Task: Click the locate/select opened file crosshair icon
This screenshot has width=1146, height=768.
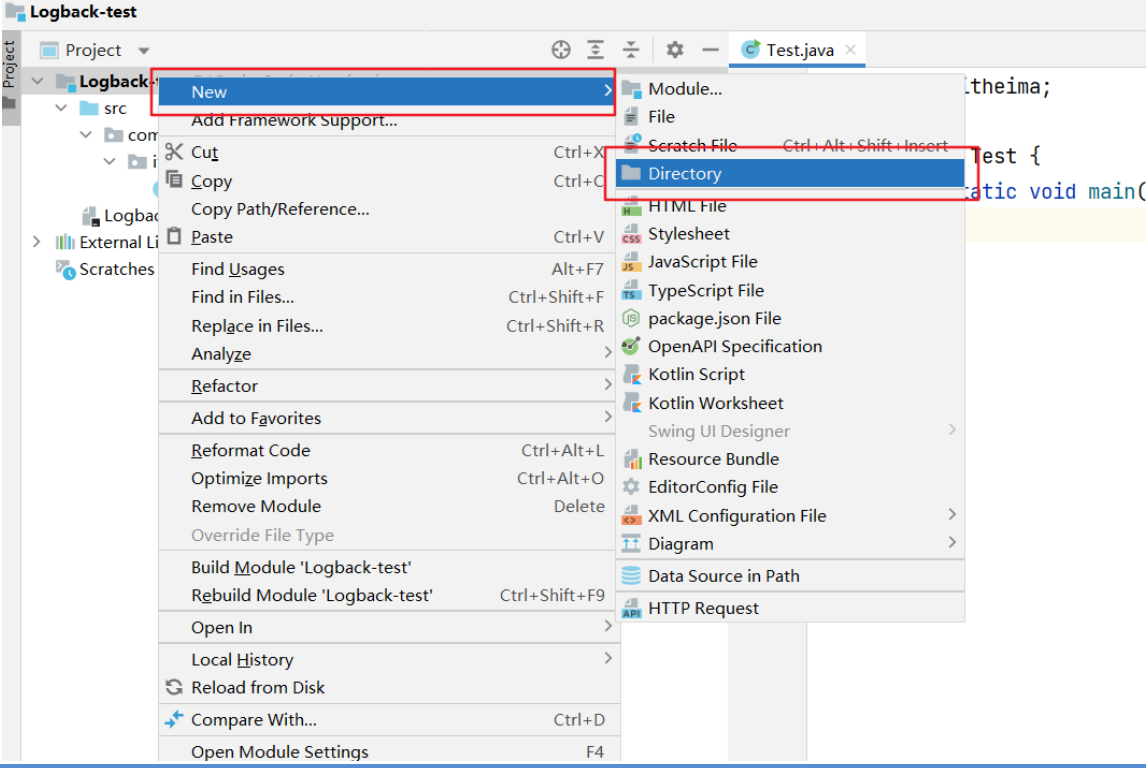Action: (561, 50)
